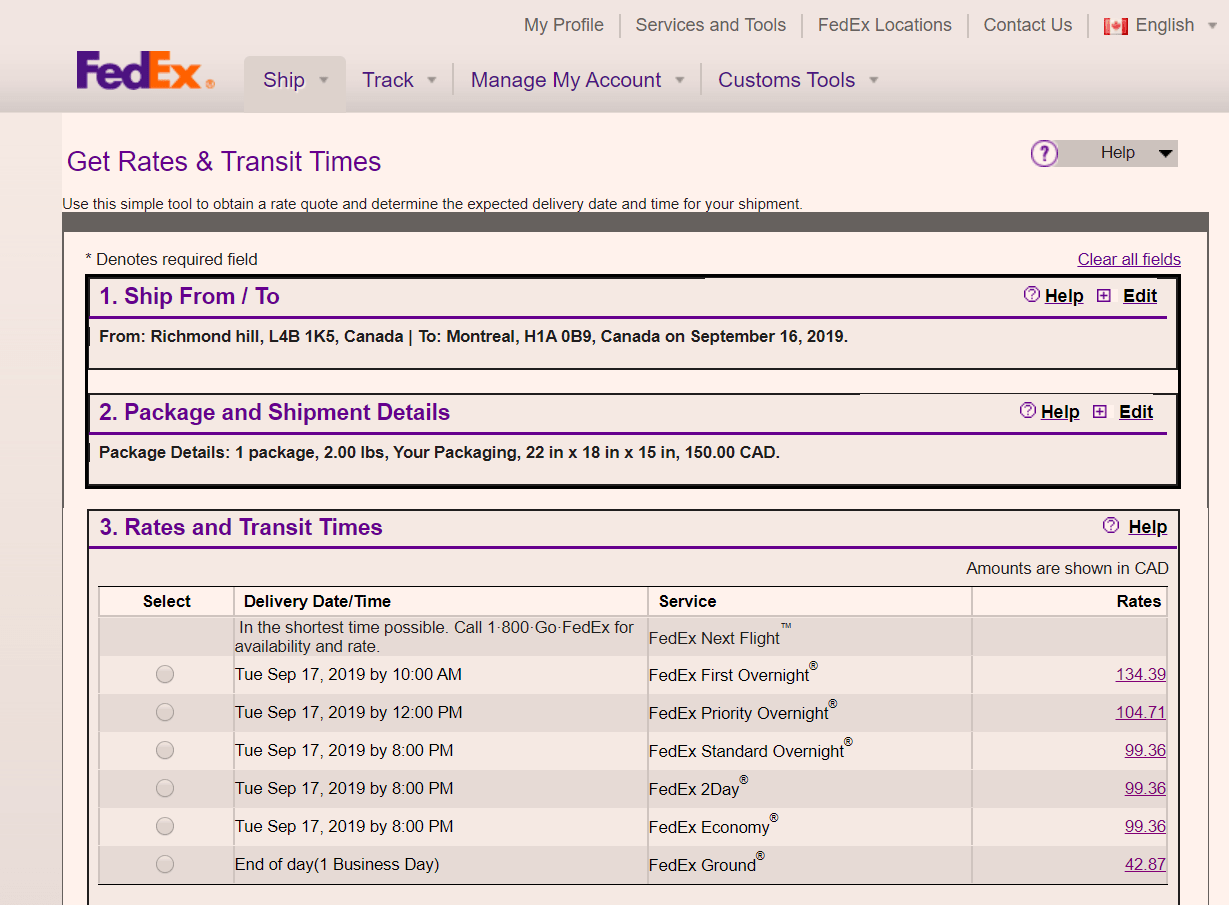This screenshot has height=905, width=1229.
Task: Select FedEx 2Day radio button
Action: [165, 788]
